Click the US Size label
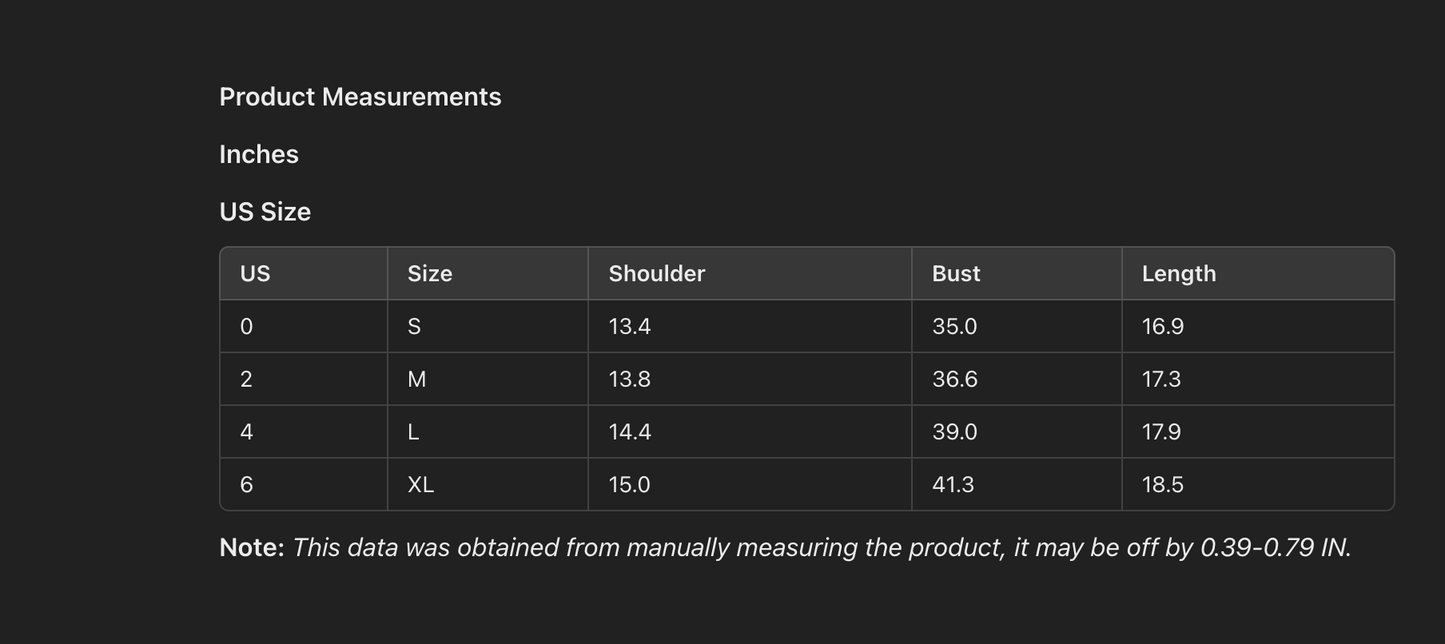 265,212
